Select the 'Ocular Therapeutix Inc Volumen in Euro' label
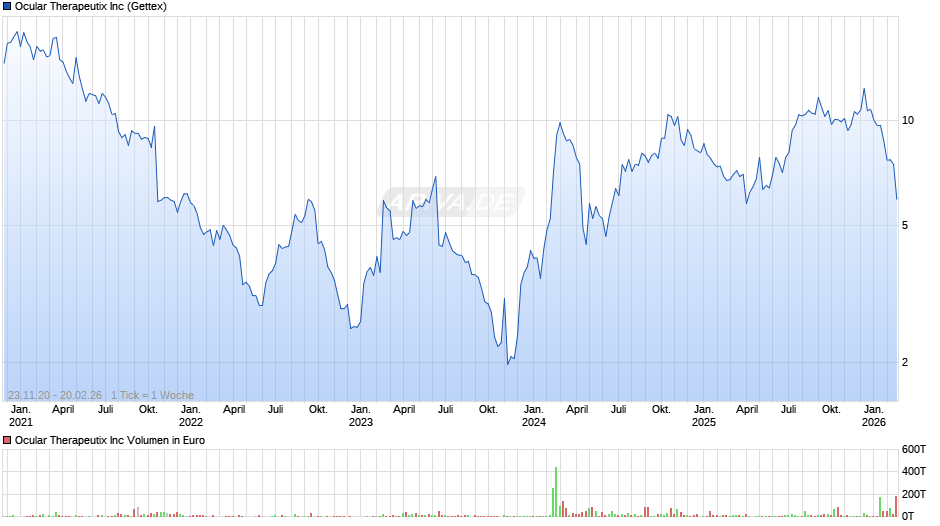Screen dimensions: 940x526 [x=110, y=440]
